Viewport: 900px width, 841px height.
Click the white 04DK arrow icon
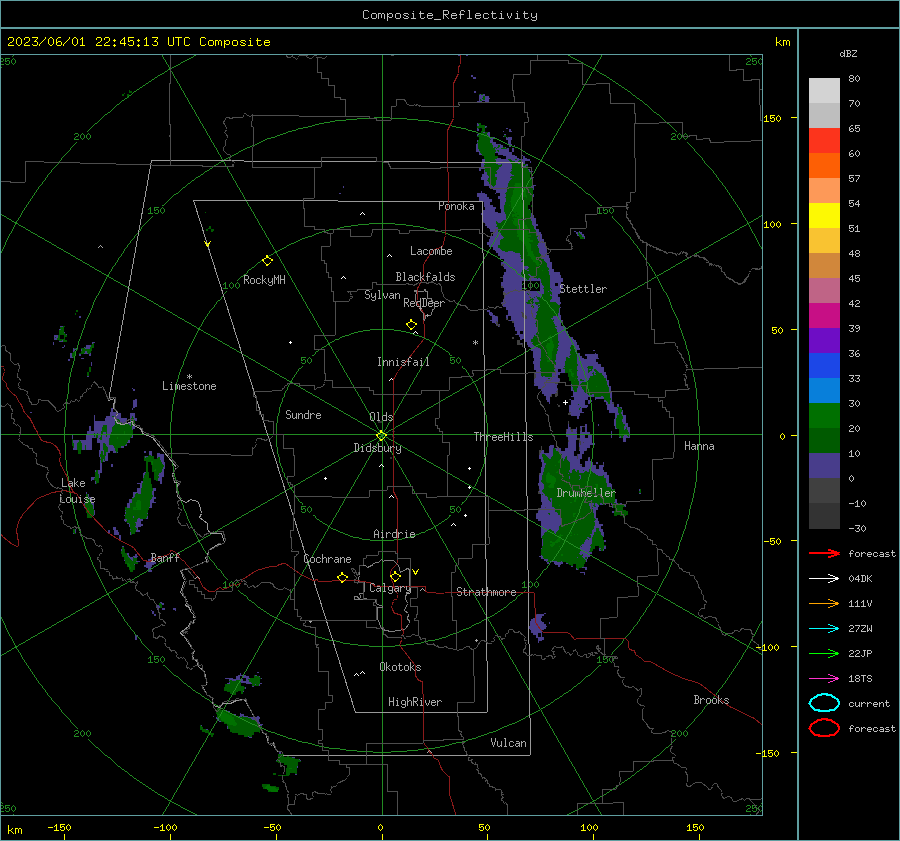point(824,579)
